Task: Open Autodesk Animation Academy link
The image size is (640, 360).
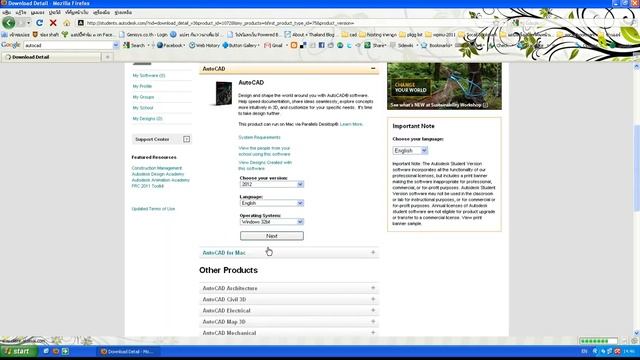Action: click(x=160, y=180)
